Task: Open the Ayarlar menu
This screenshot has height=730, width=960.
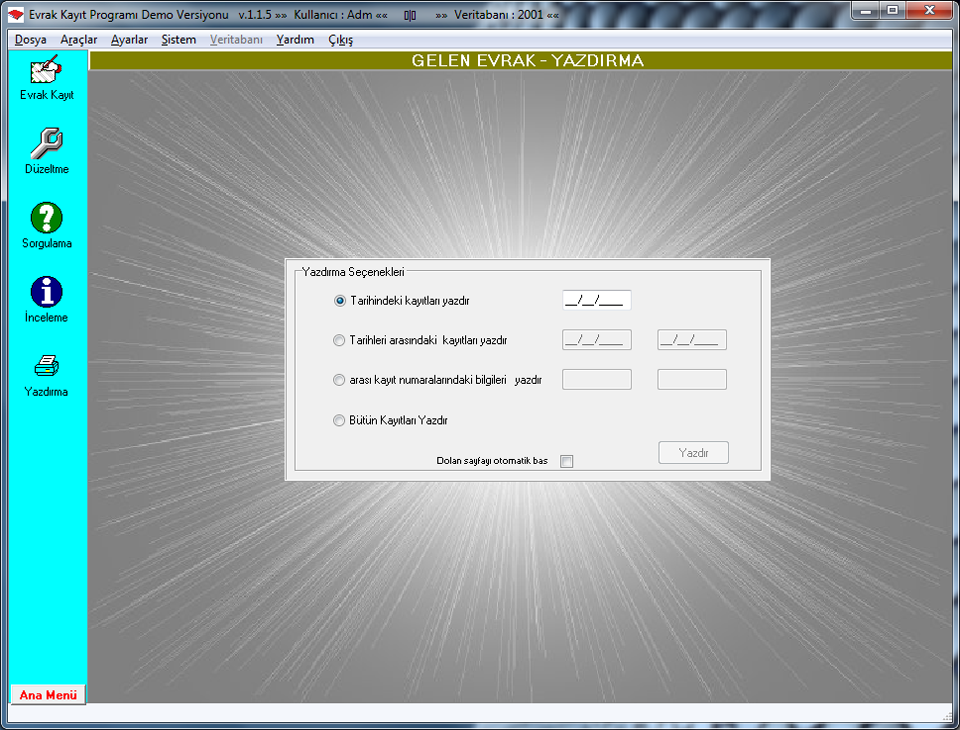Action: point(129,40)
